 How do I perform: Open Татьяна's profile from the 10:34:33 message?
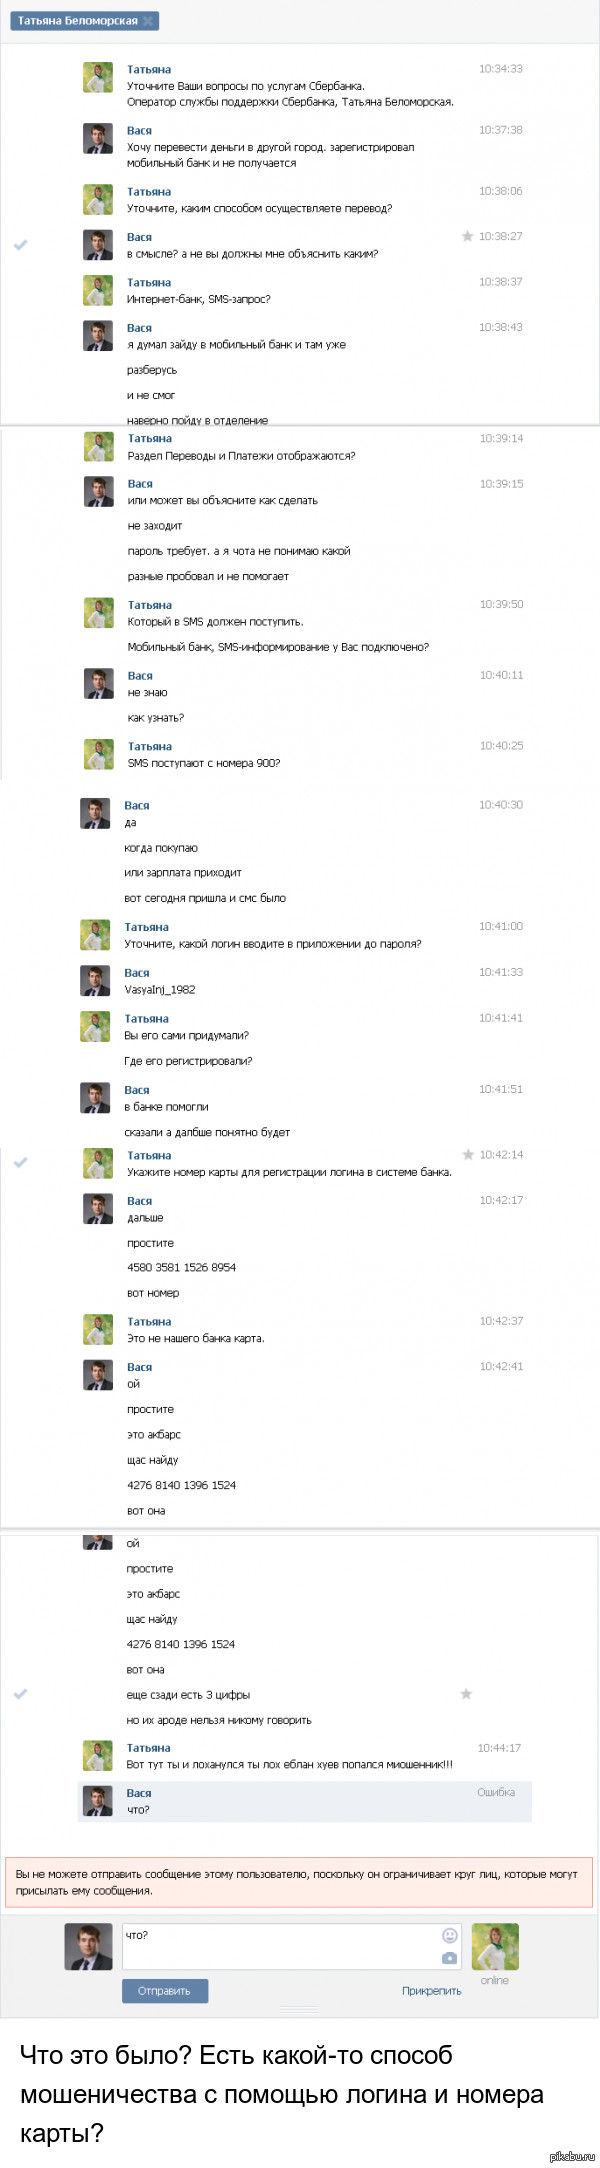[x=149, y=70]
